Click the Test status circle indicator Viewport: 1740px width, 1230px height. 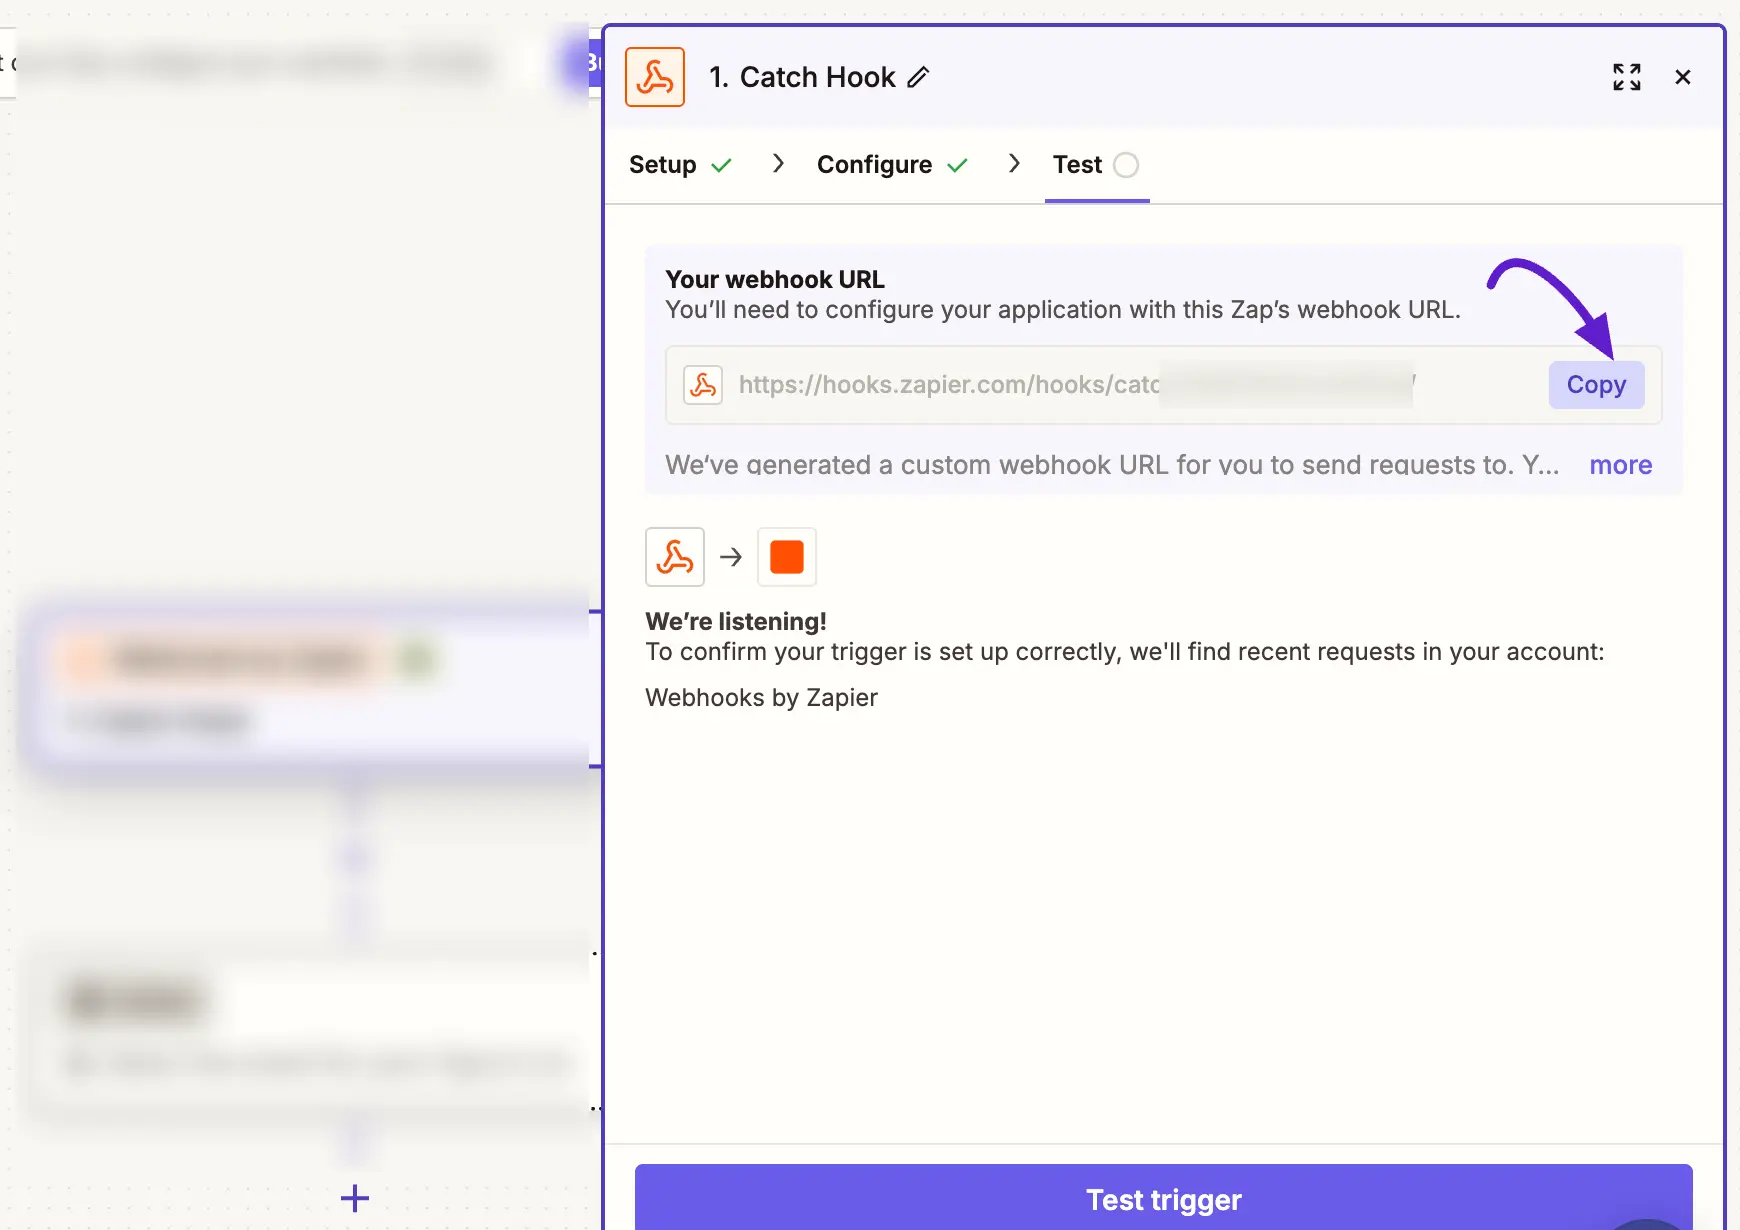pyautogui.click(x=1126, y=165)
